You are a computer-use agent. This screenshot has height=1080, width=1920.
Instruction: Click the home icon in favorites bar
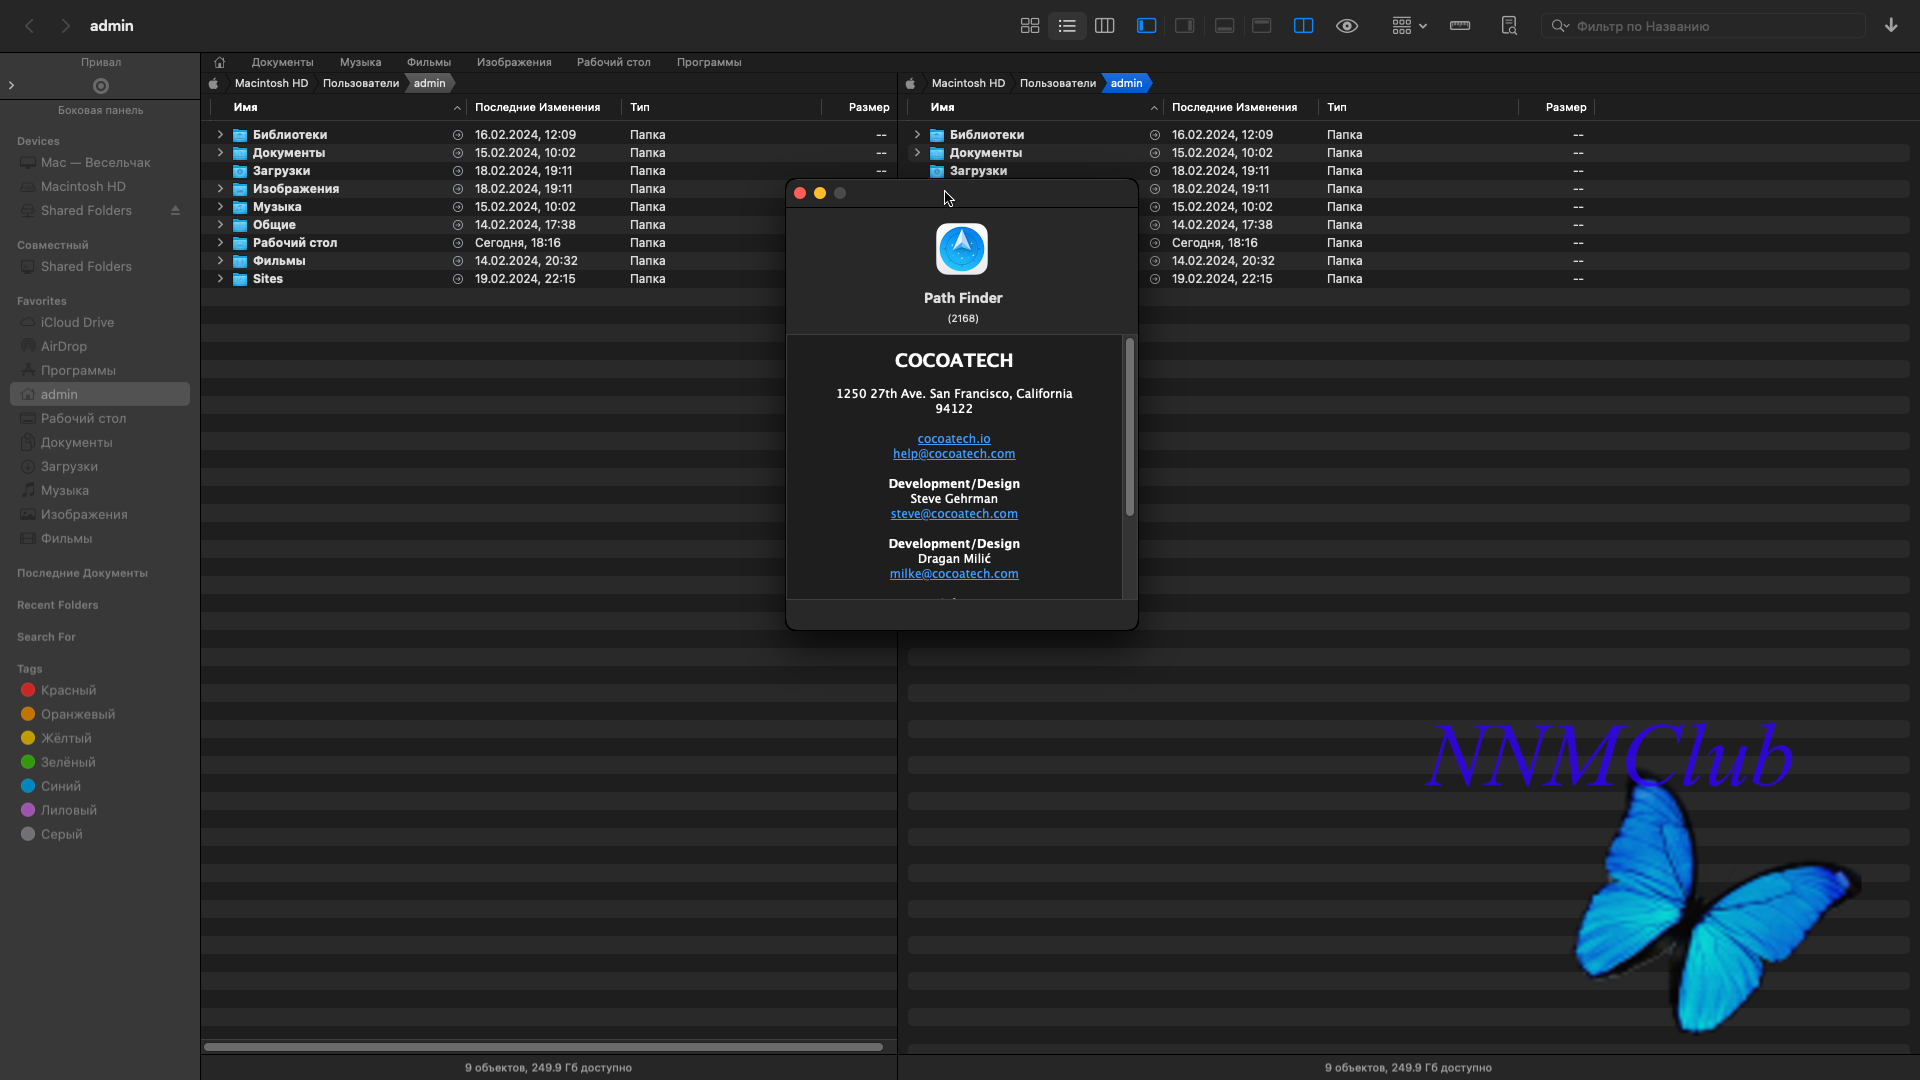[219, 62]
